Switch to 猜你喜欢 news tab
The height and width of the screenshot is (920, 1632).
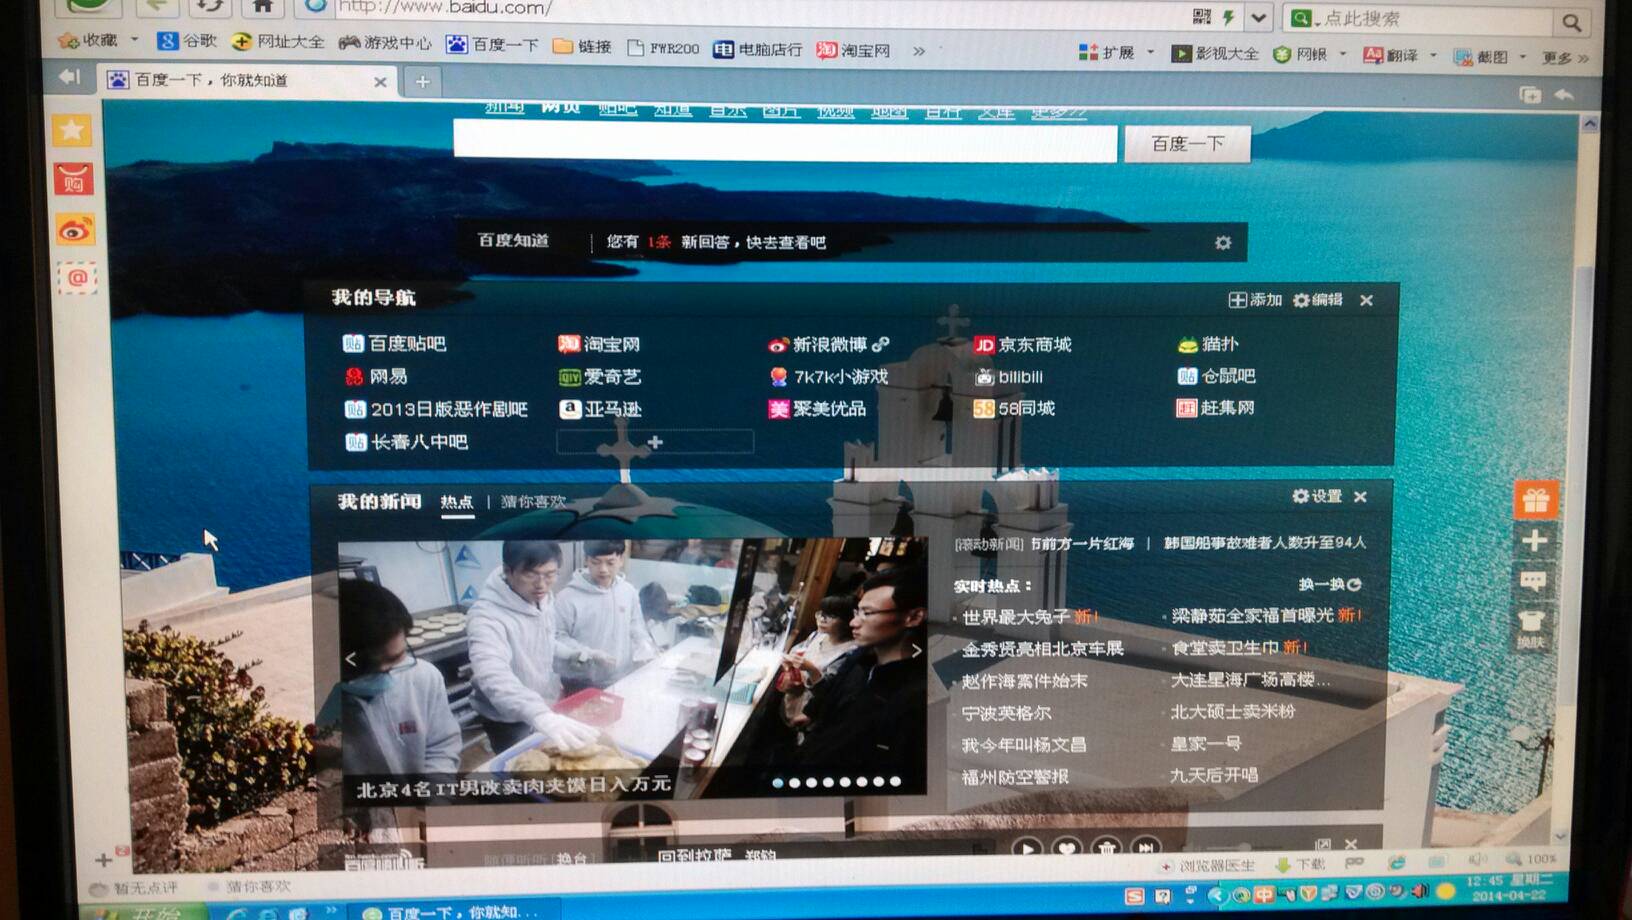tap(533, 502)
